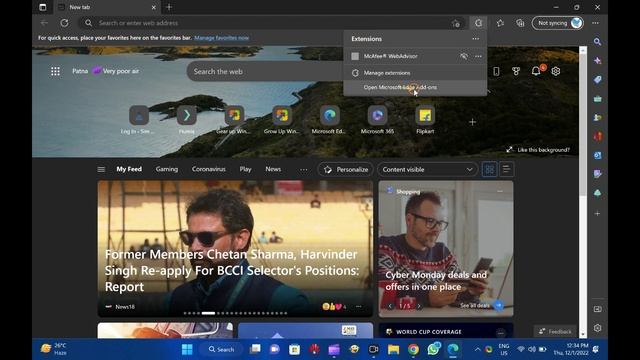Select McAfee WebAdvisor extension entry

coord(391,56)
